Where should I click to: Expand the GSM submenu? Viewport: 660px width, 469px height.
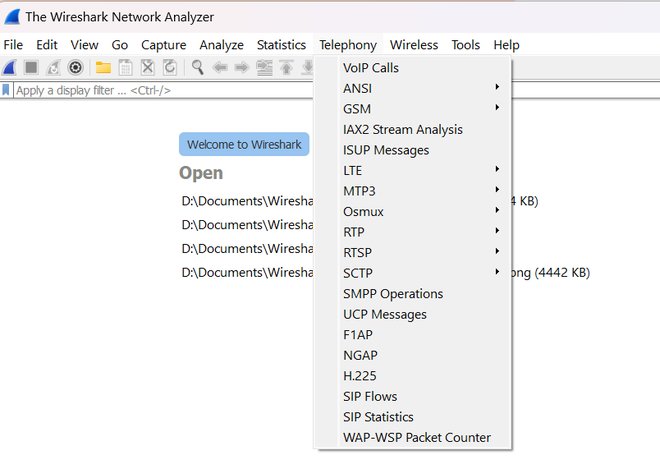(x=420, y=109)
